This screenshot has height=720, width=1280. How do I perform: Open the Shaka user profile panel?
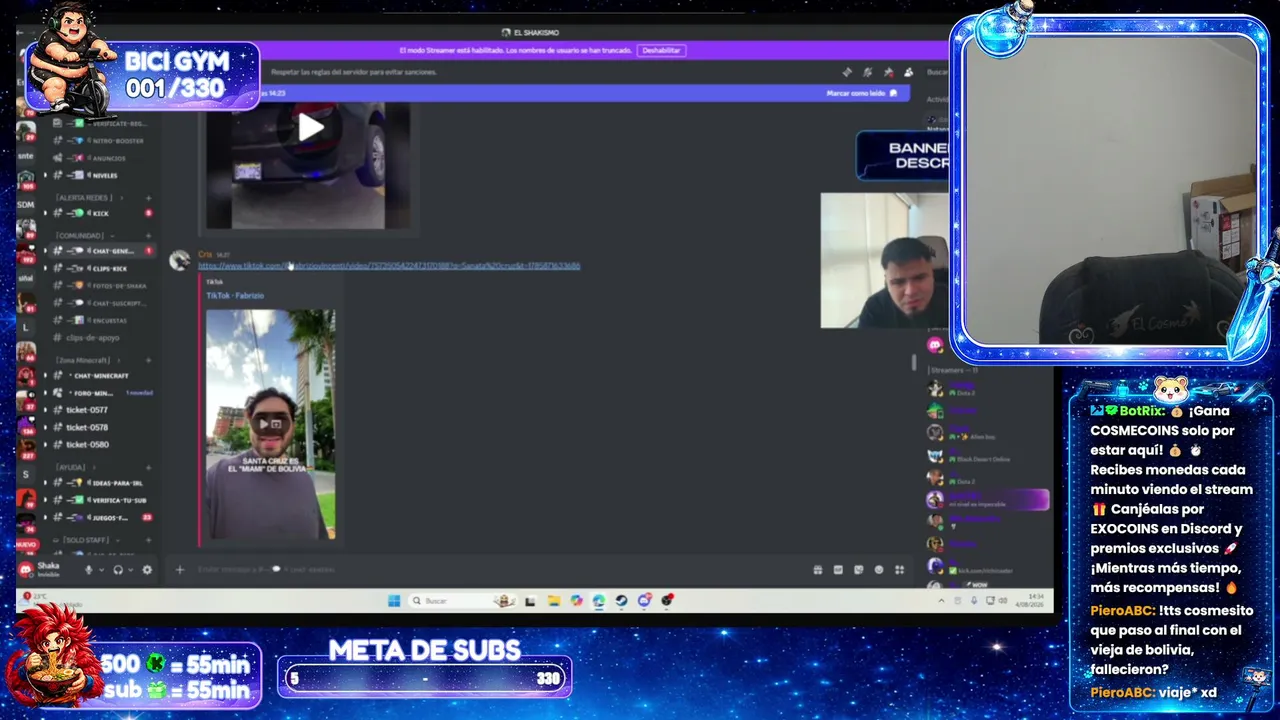point(48,569)
